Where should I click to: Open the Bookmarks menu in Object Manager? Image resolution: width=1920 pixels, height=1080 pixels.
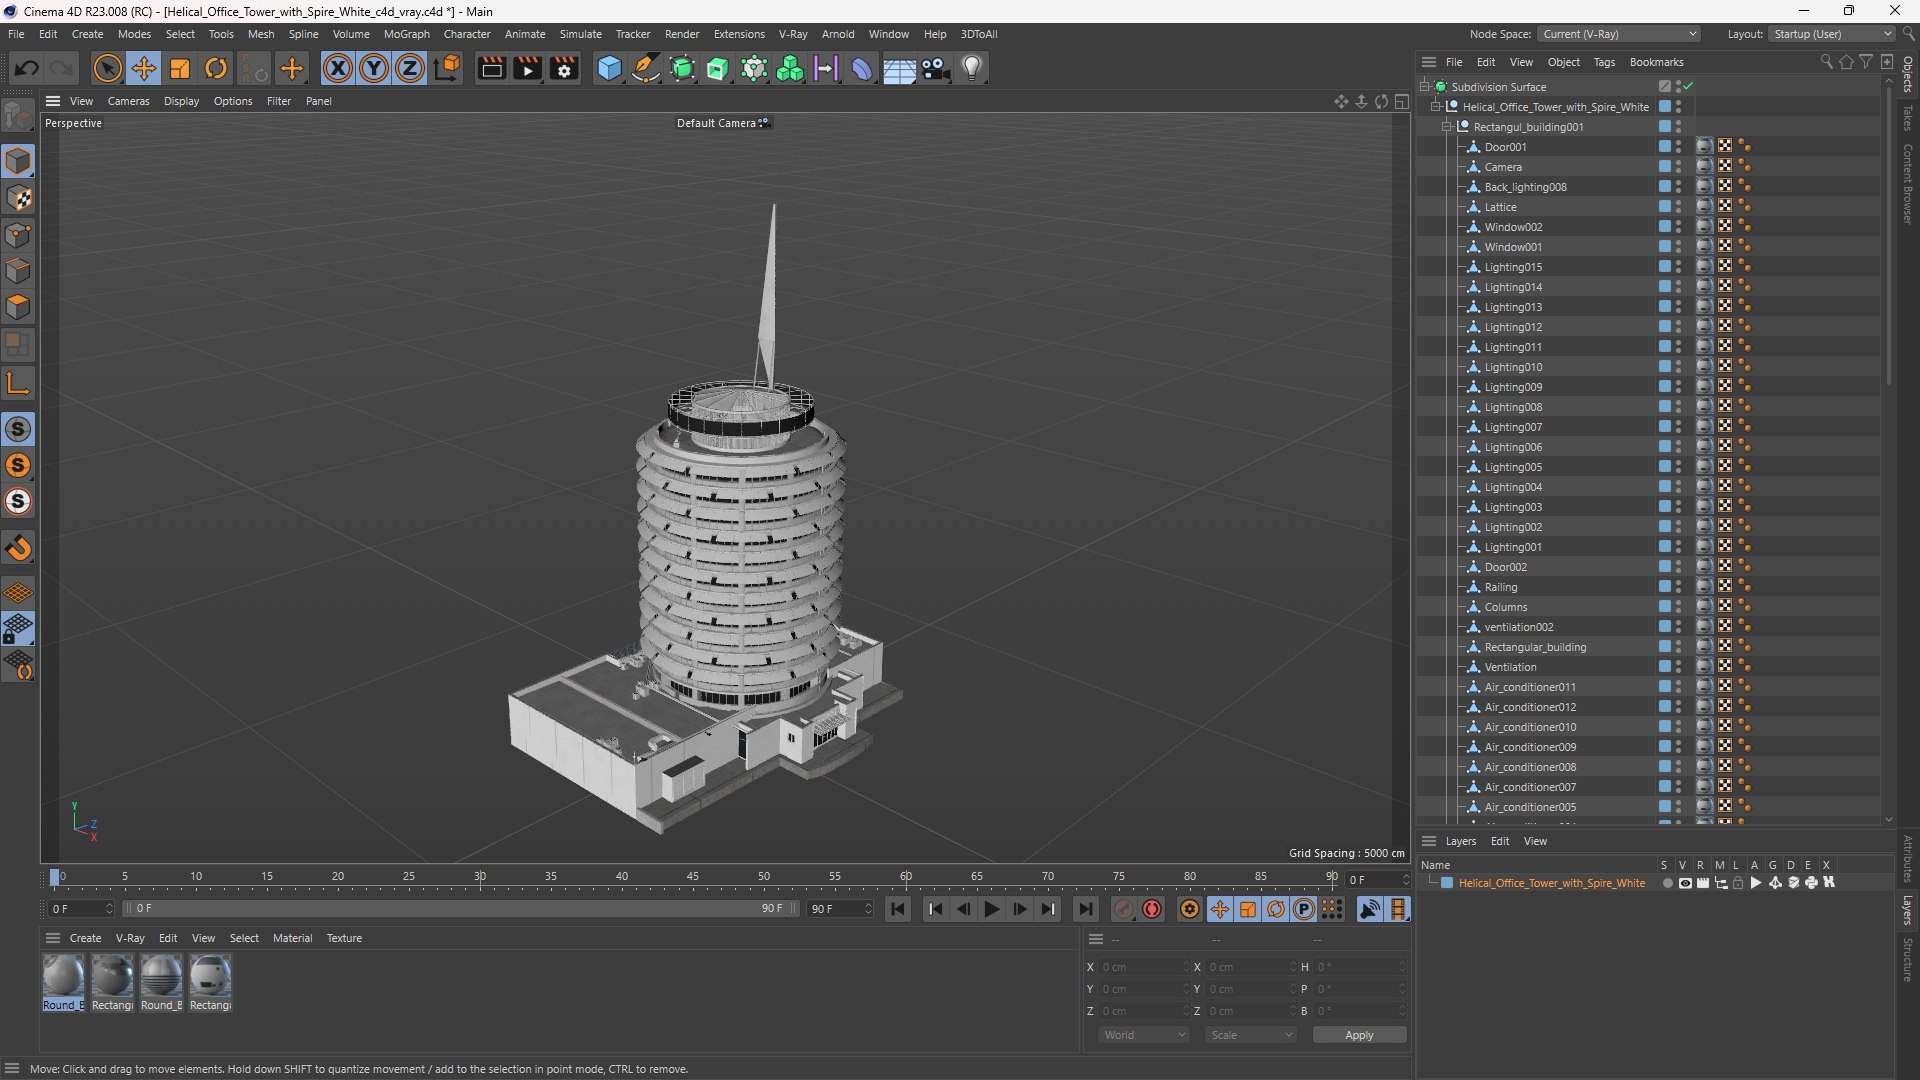coord(1656,62)
